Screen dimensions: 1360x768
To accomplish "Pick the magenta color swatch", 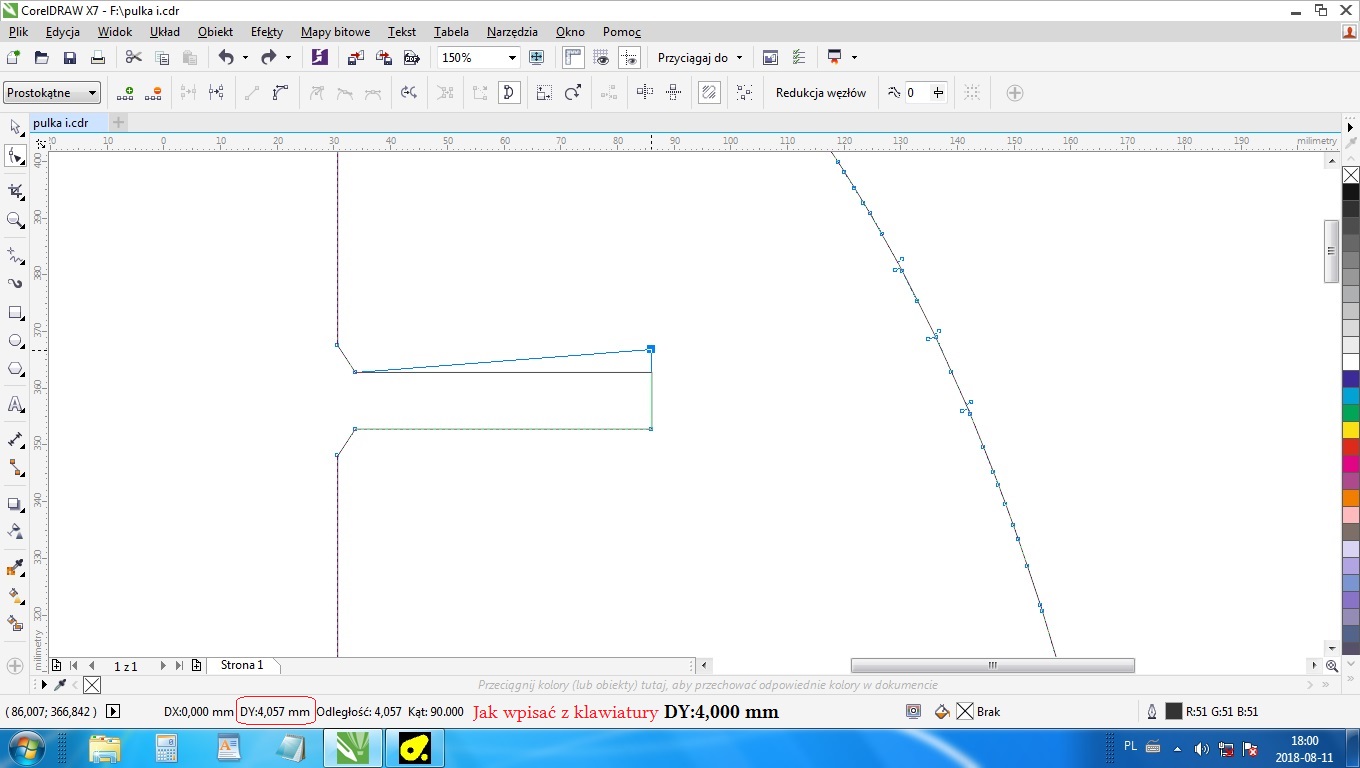I will 1351,464.
